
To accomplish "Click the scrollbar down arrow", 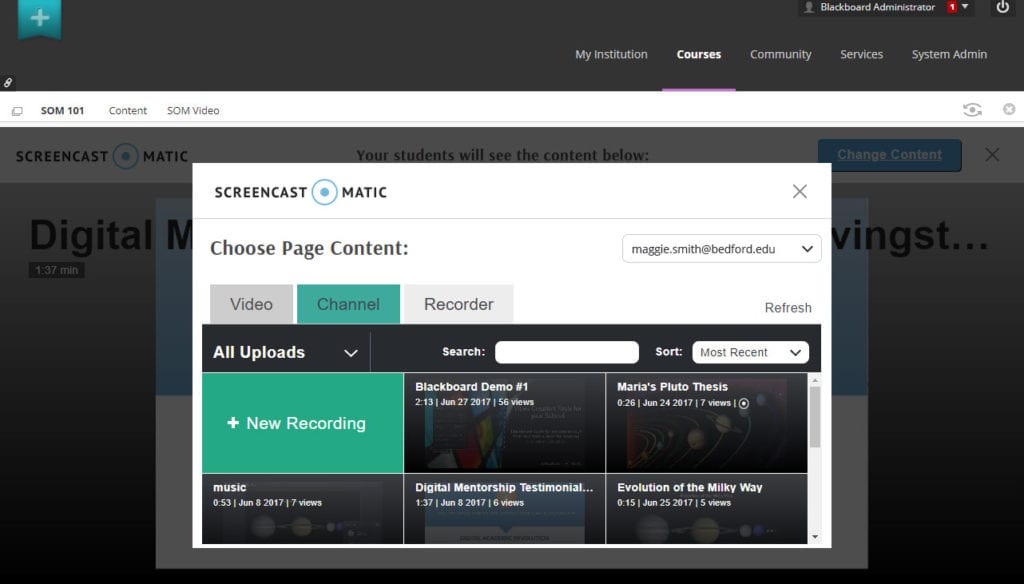I will point(814,537).
